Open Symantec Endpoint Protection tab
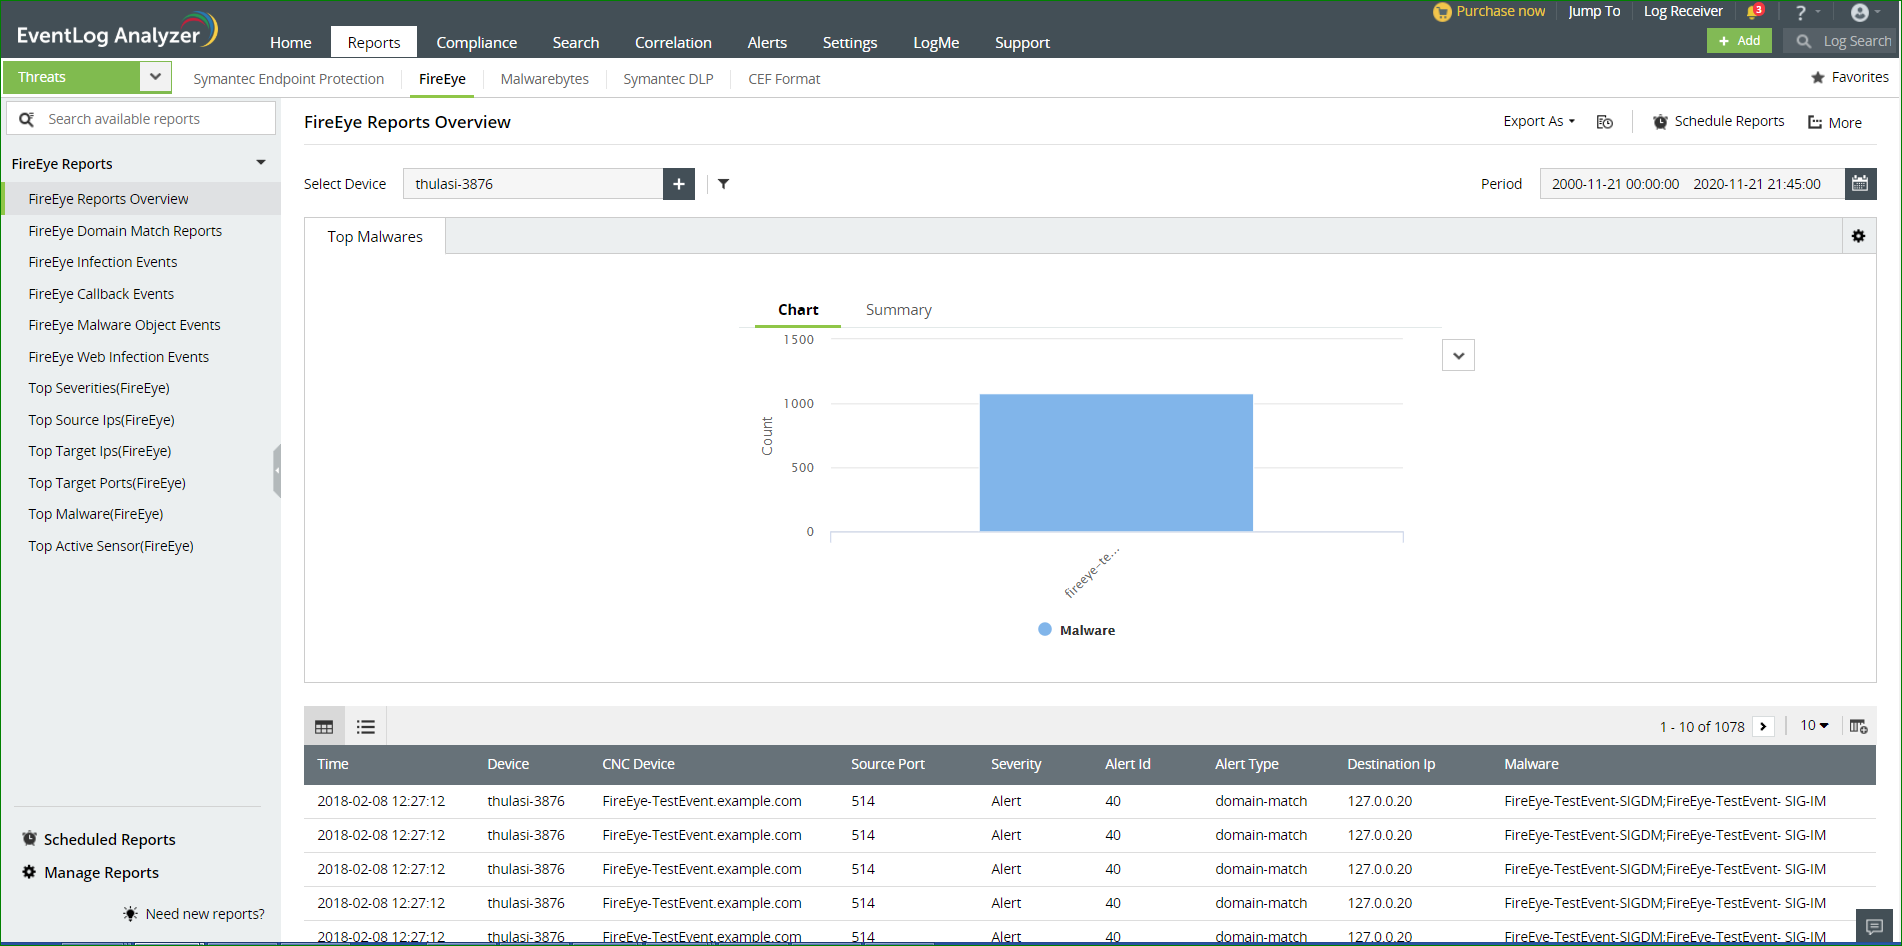This screenshot has height=946, width=1902. coord(288,79)
